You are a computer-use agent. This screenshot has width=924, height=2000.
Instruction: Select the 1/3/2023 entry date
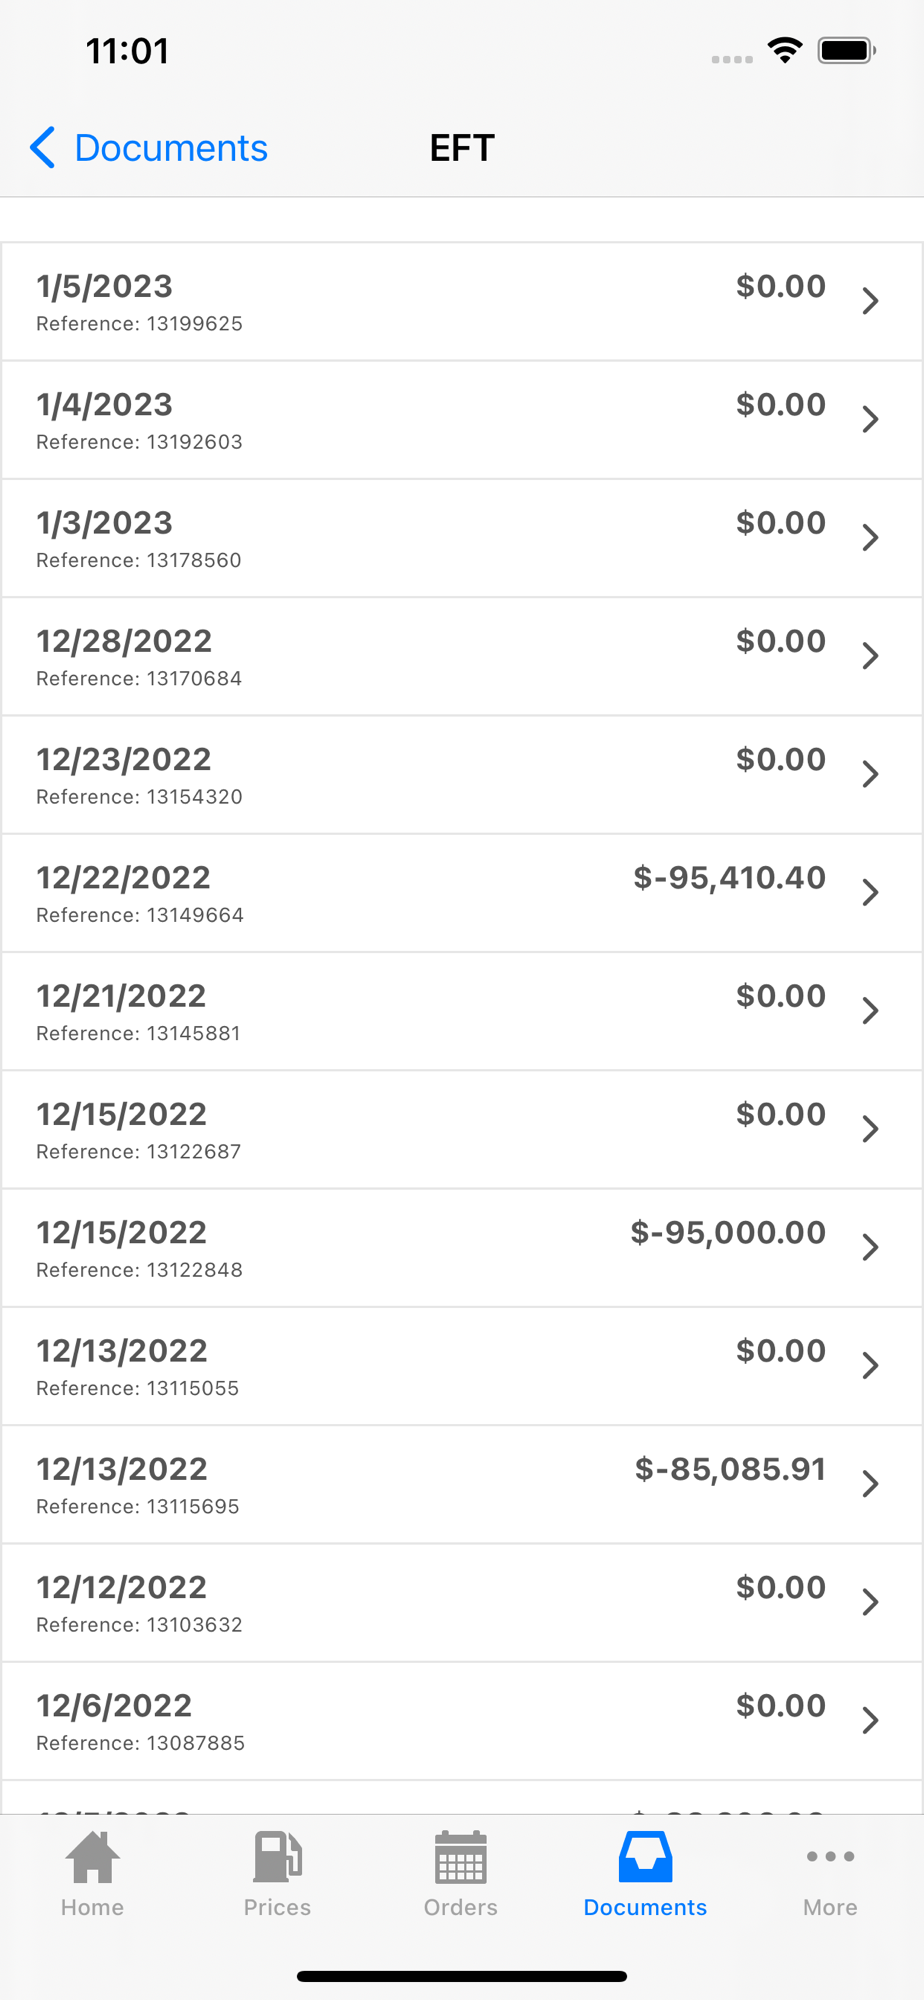point(104,523)
